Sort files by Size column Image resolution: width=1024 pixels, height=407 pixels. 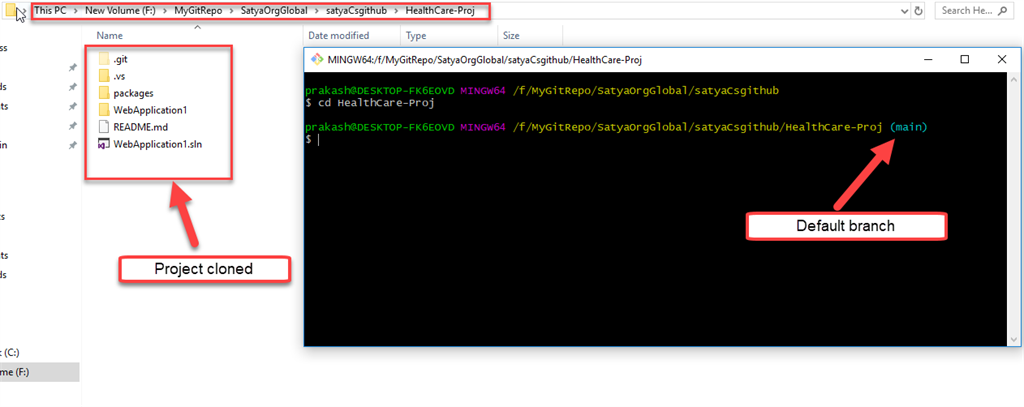[510, 36]
